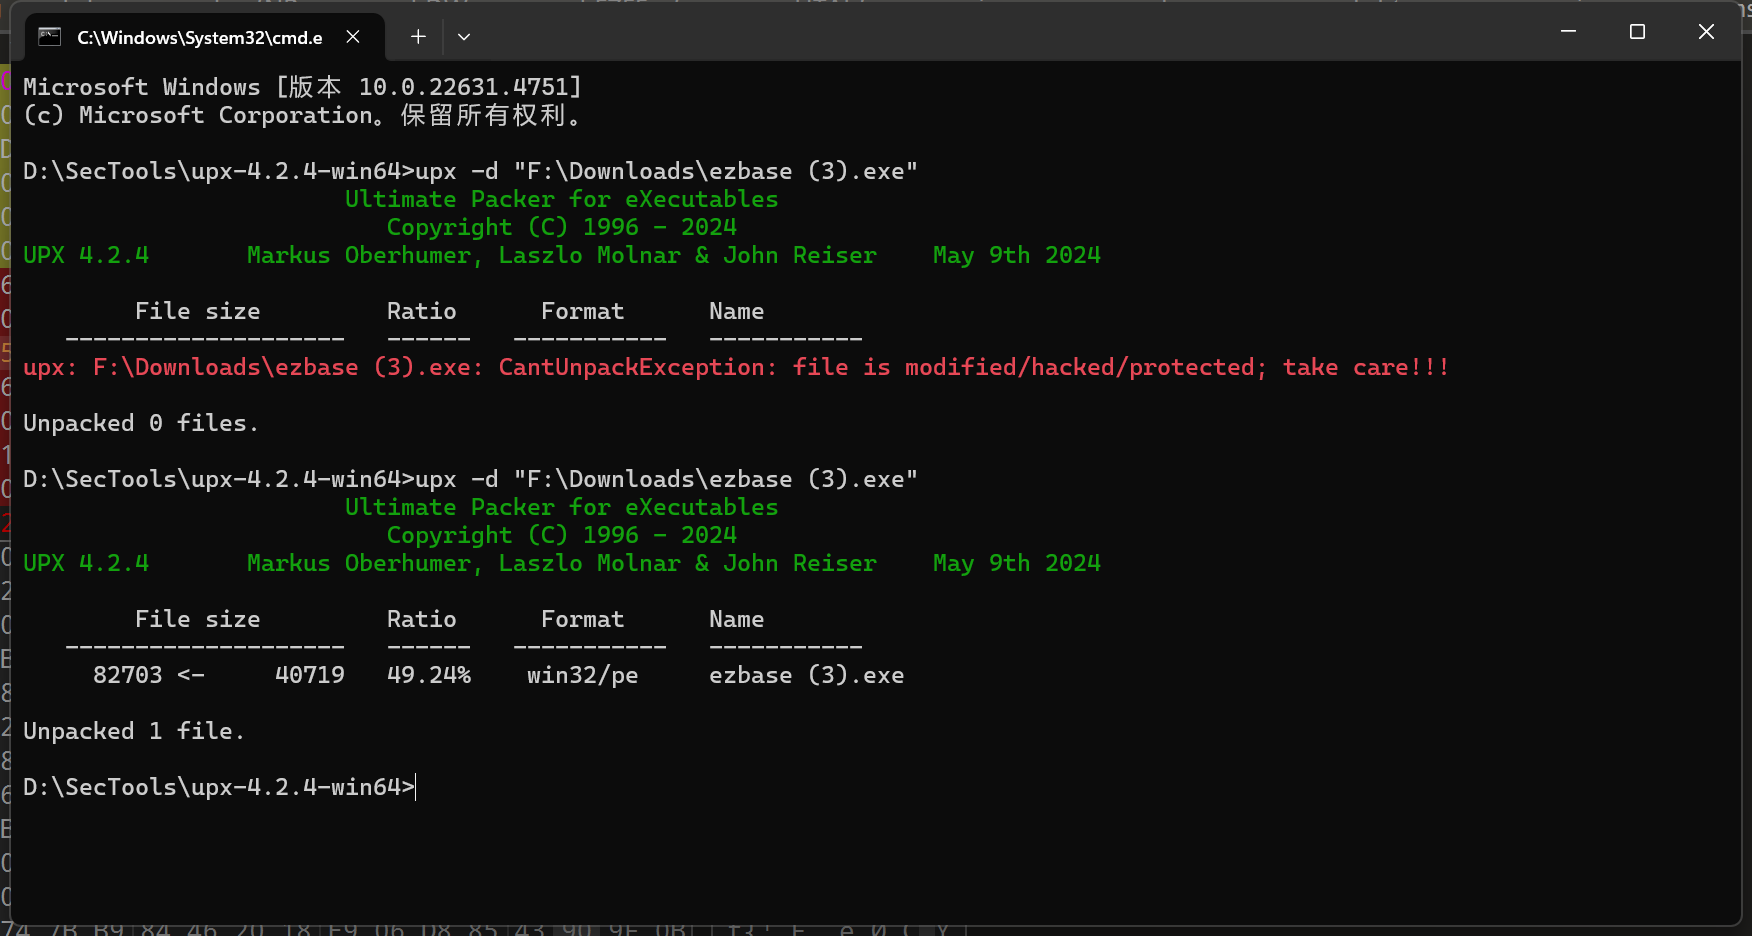
Task: Click the win32/pe format value
Action: (582, 676)
